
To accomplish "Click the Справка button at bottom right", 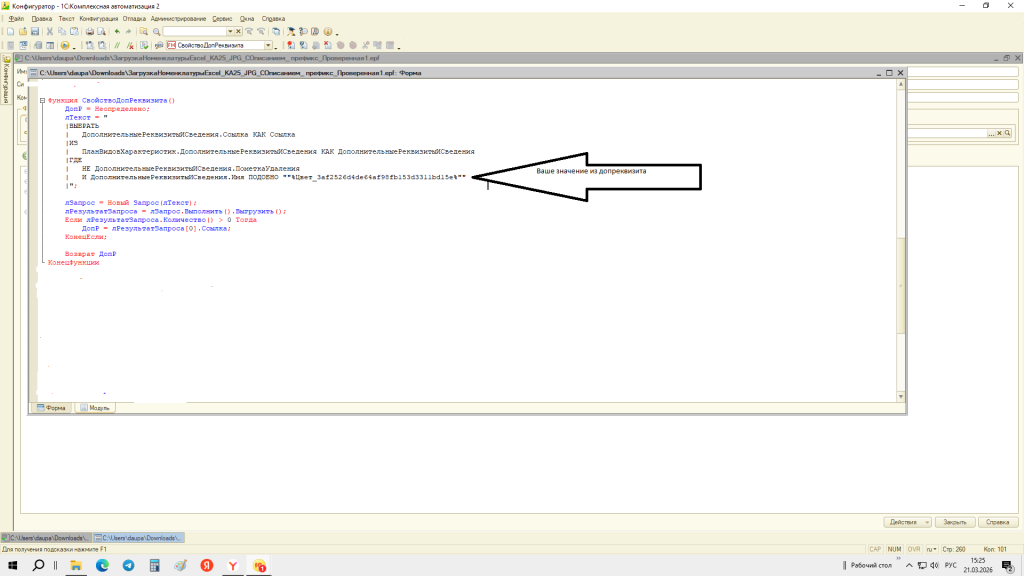I will (x=998, y=522).
